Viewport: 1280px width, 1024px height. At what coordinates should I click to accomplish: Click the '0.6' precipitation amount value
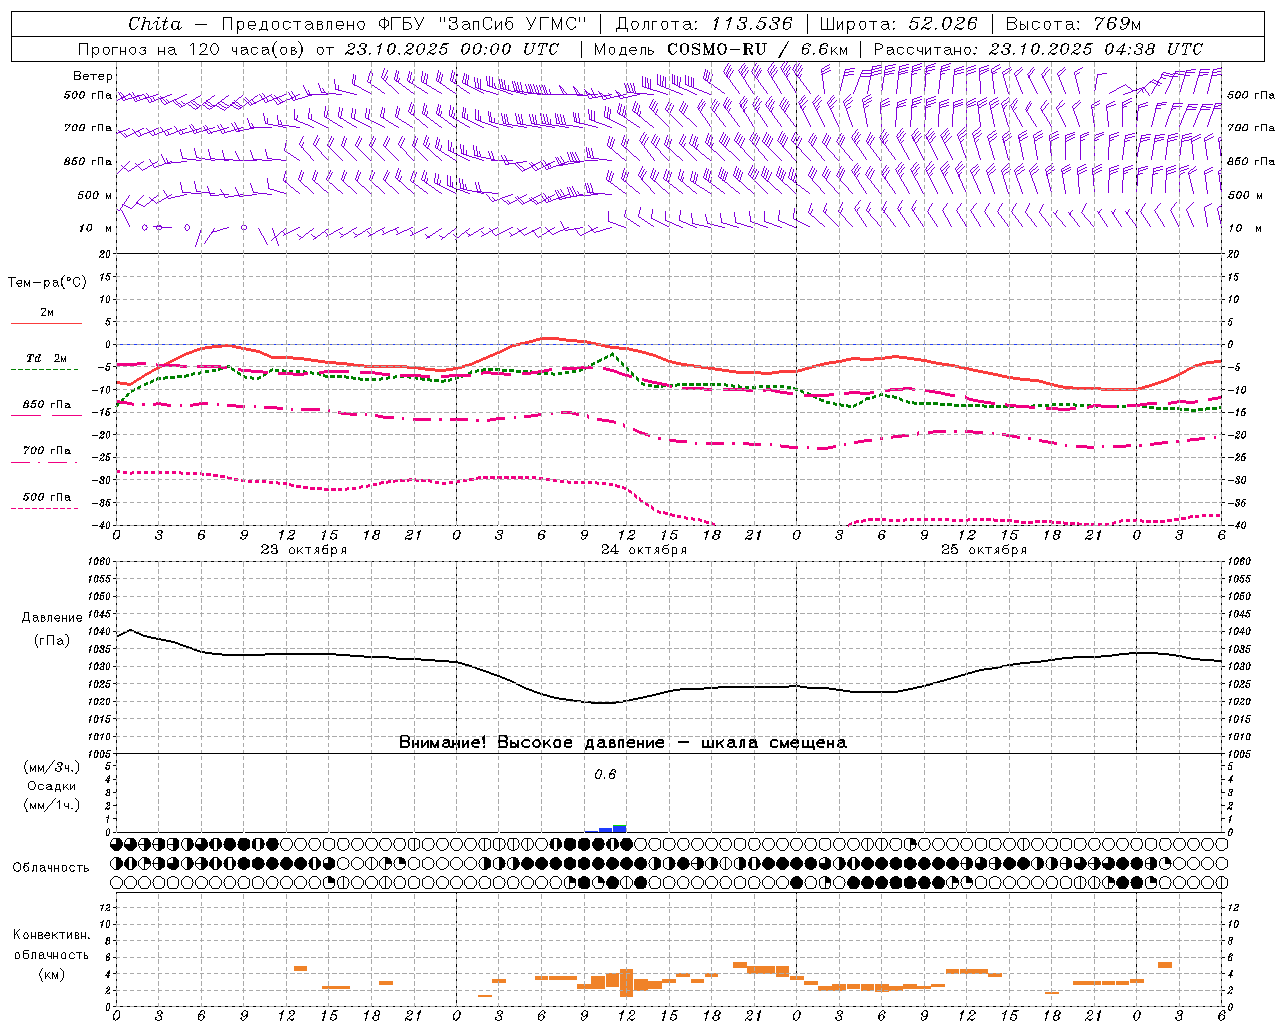click(x=605, y=774)
